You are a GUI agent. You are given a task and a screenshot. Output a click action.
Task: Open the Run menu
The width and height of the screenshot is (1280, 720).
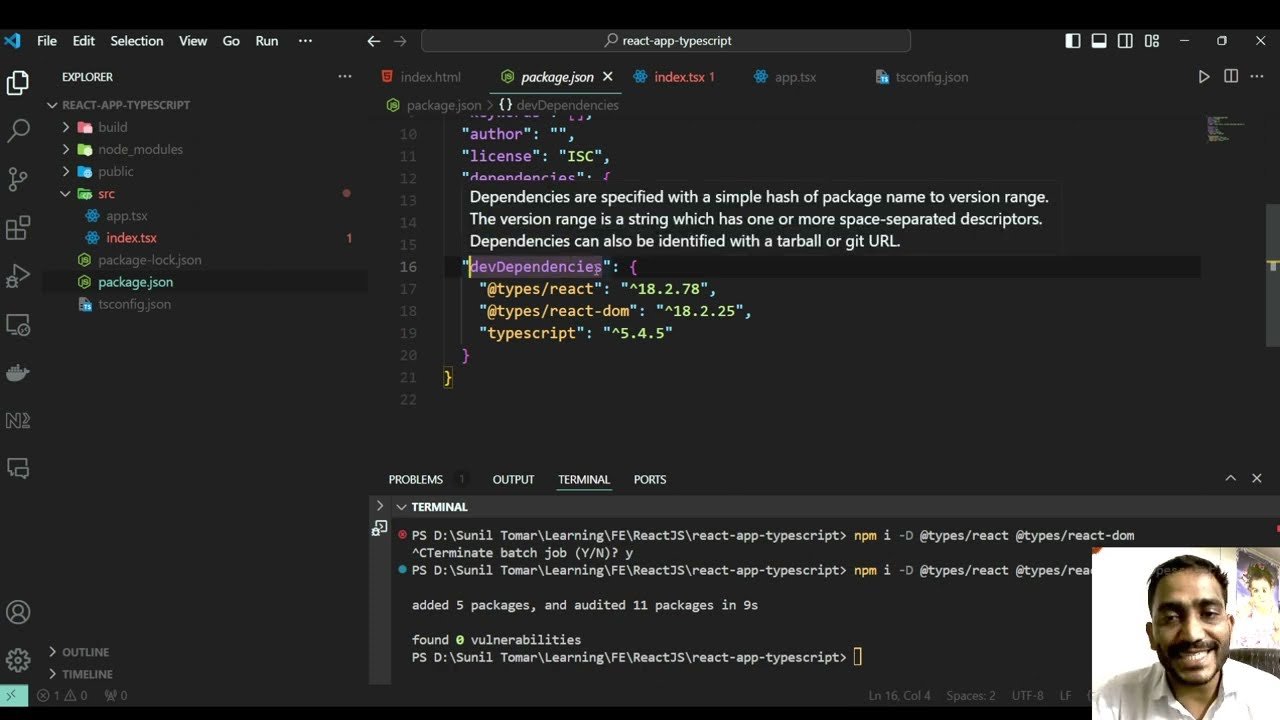pyautogui.click(x=267, y=41)
